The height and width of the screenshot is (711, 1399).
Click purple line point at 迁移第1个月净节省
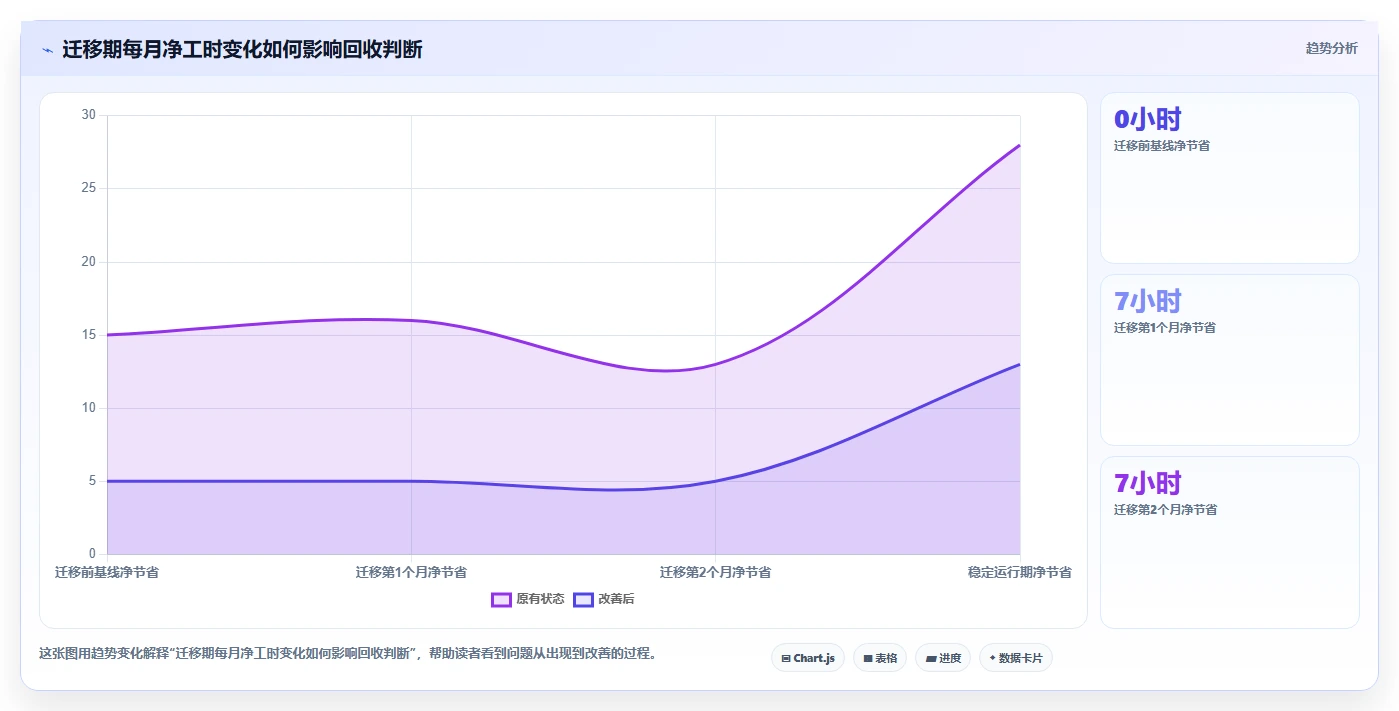(411, 320)
